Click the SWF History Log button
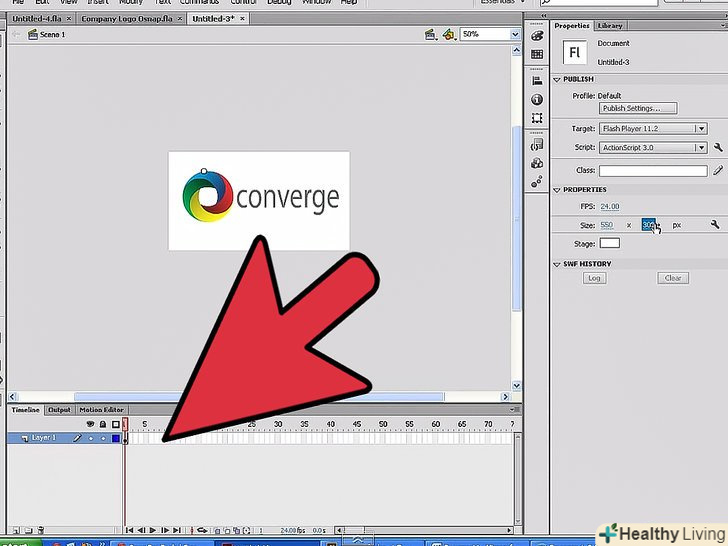This screenshot has height=546, width=728. click(x=595, y=278)
